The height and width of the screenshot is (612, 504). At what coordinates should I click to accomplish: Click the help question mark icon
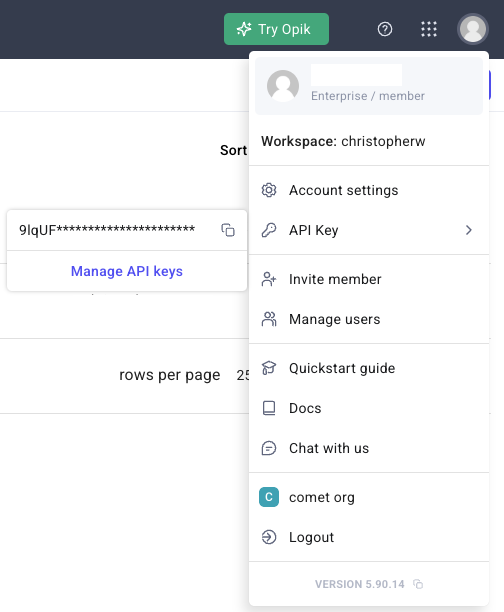point(385,29)
